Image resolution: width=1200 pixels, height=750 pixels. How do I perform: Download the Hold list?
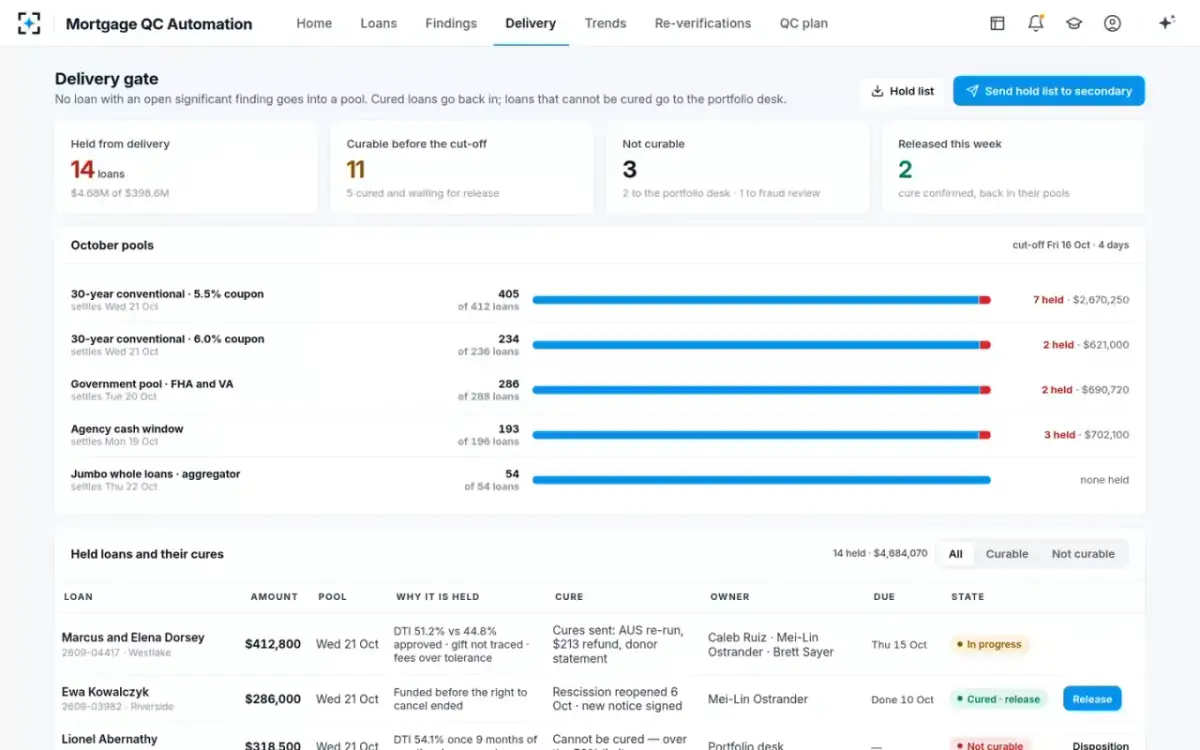point(902,91)
